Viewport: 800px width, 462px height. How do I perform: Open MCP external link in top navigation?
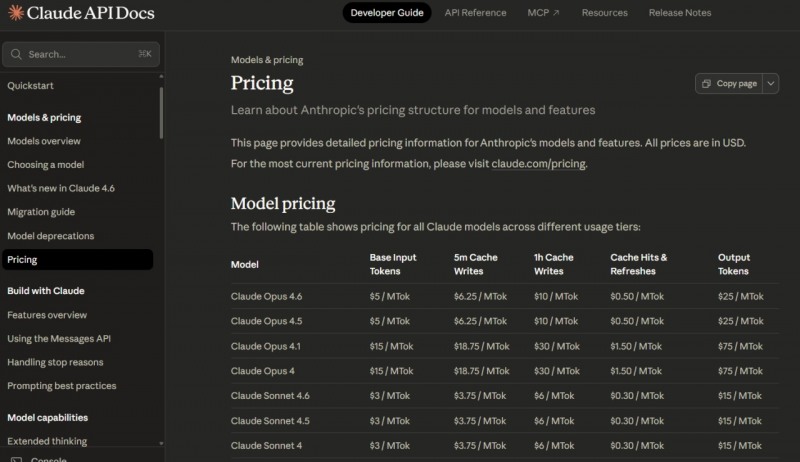click(544, 13)
